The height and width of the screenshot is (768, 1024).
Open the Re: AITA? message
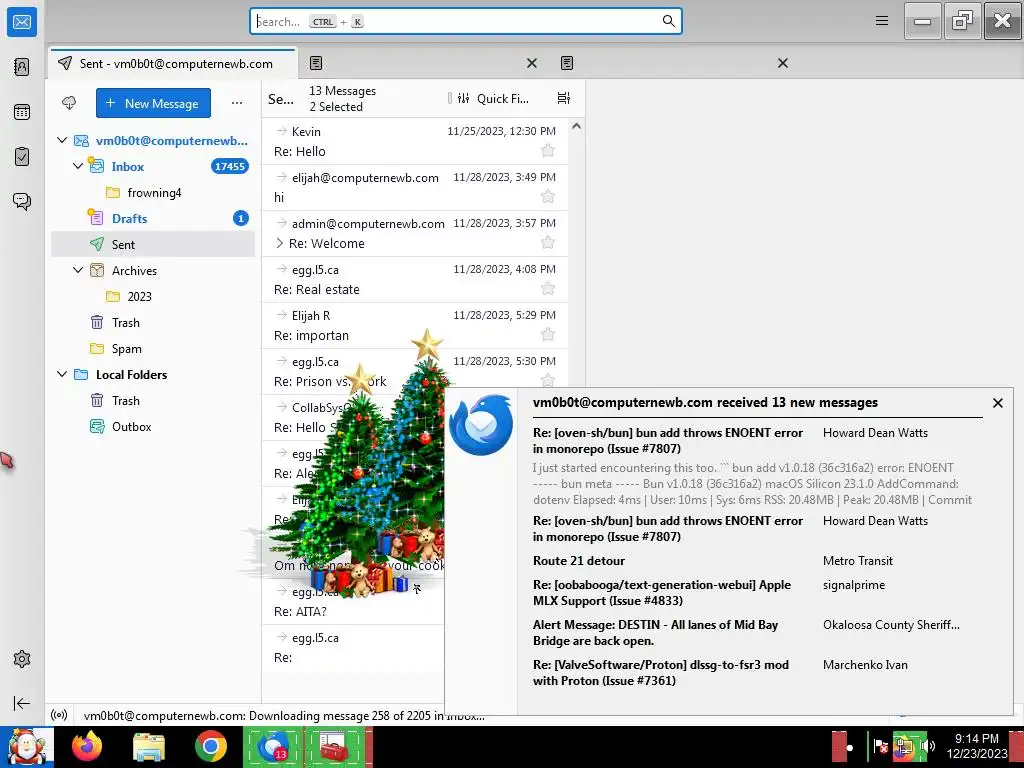tap(353, 601)
